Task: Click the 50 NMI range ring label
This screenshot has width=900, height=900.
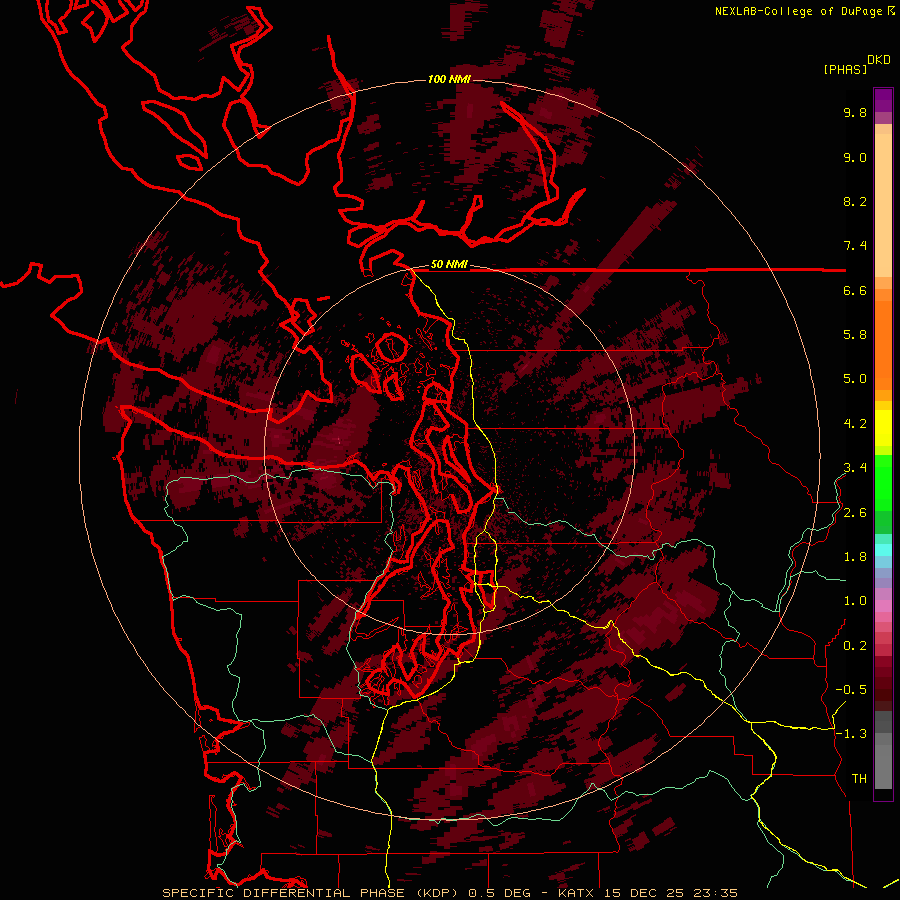Action: [x=449, y=265]
